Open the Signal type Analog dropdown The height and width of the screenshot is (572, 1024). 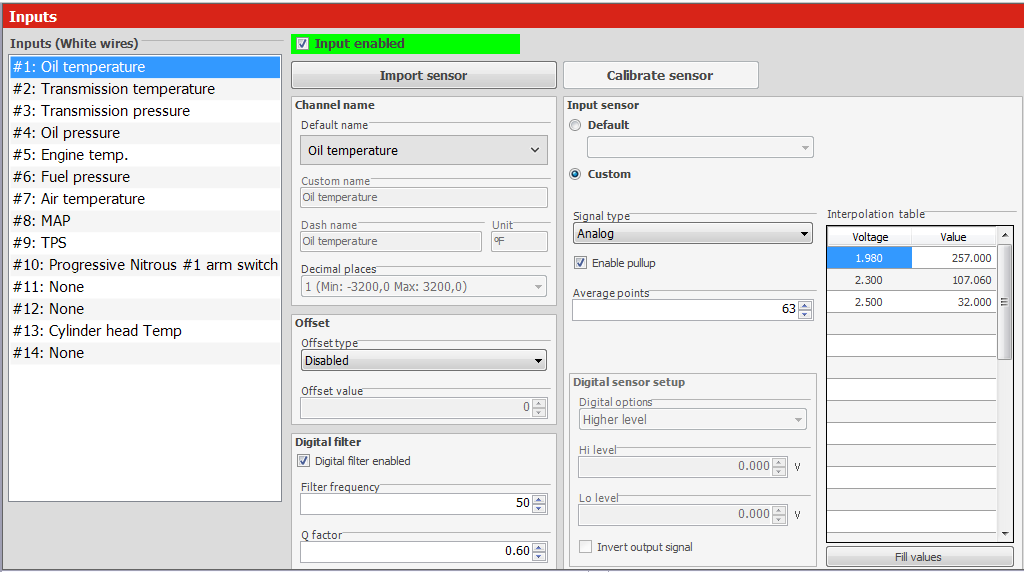(x=692, y=234)
